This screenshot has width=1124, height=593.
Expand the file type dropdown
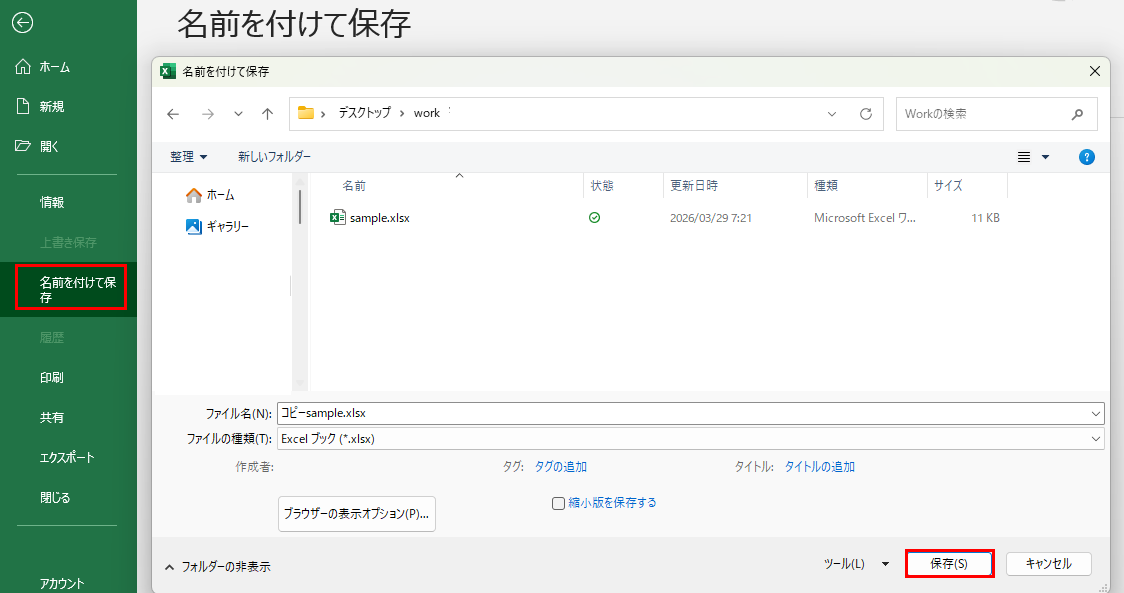coord(1096,439)
